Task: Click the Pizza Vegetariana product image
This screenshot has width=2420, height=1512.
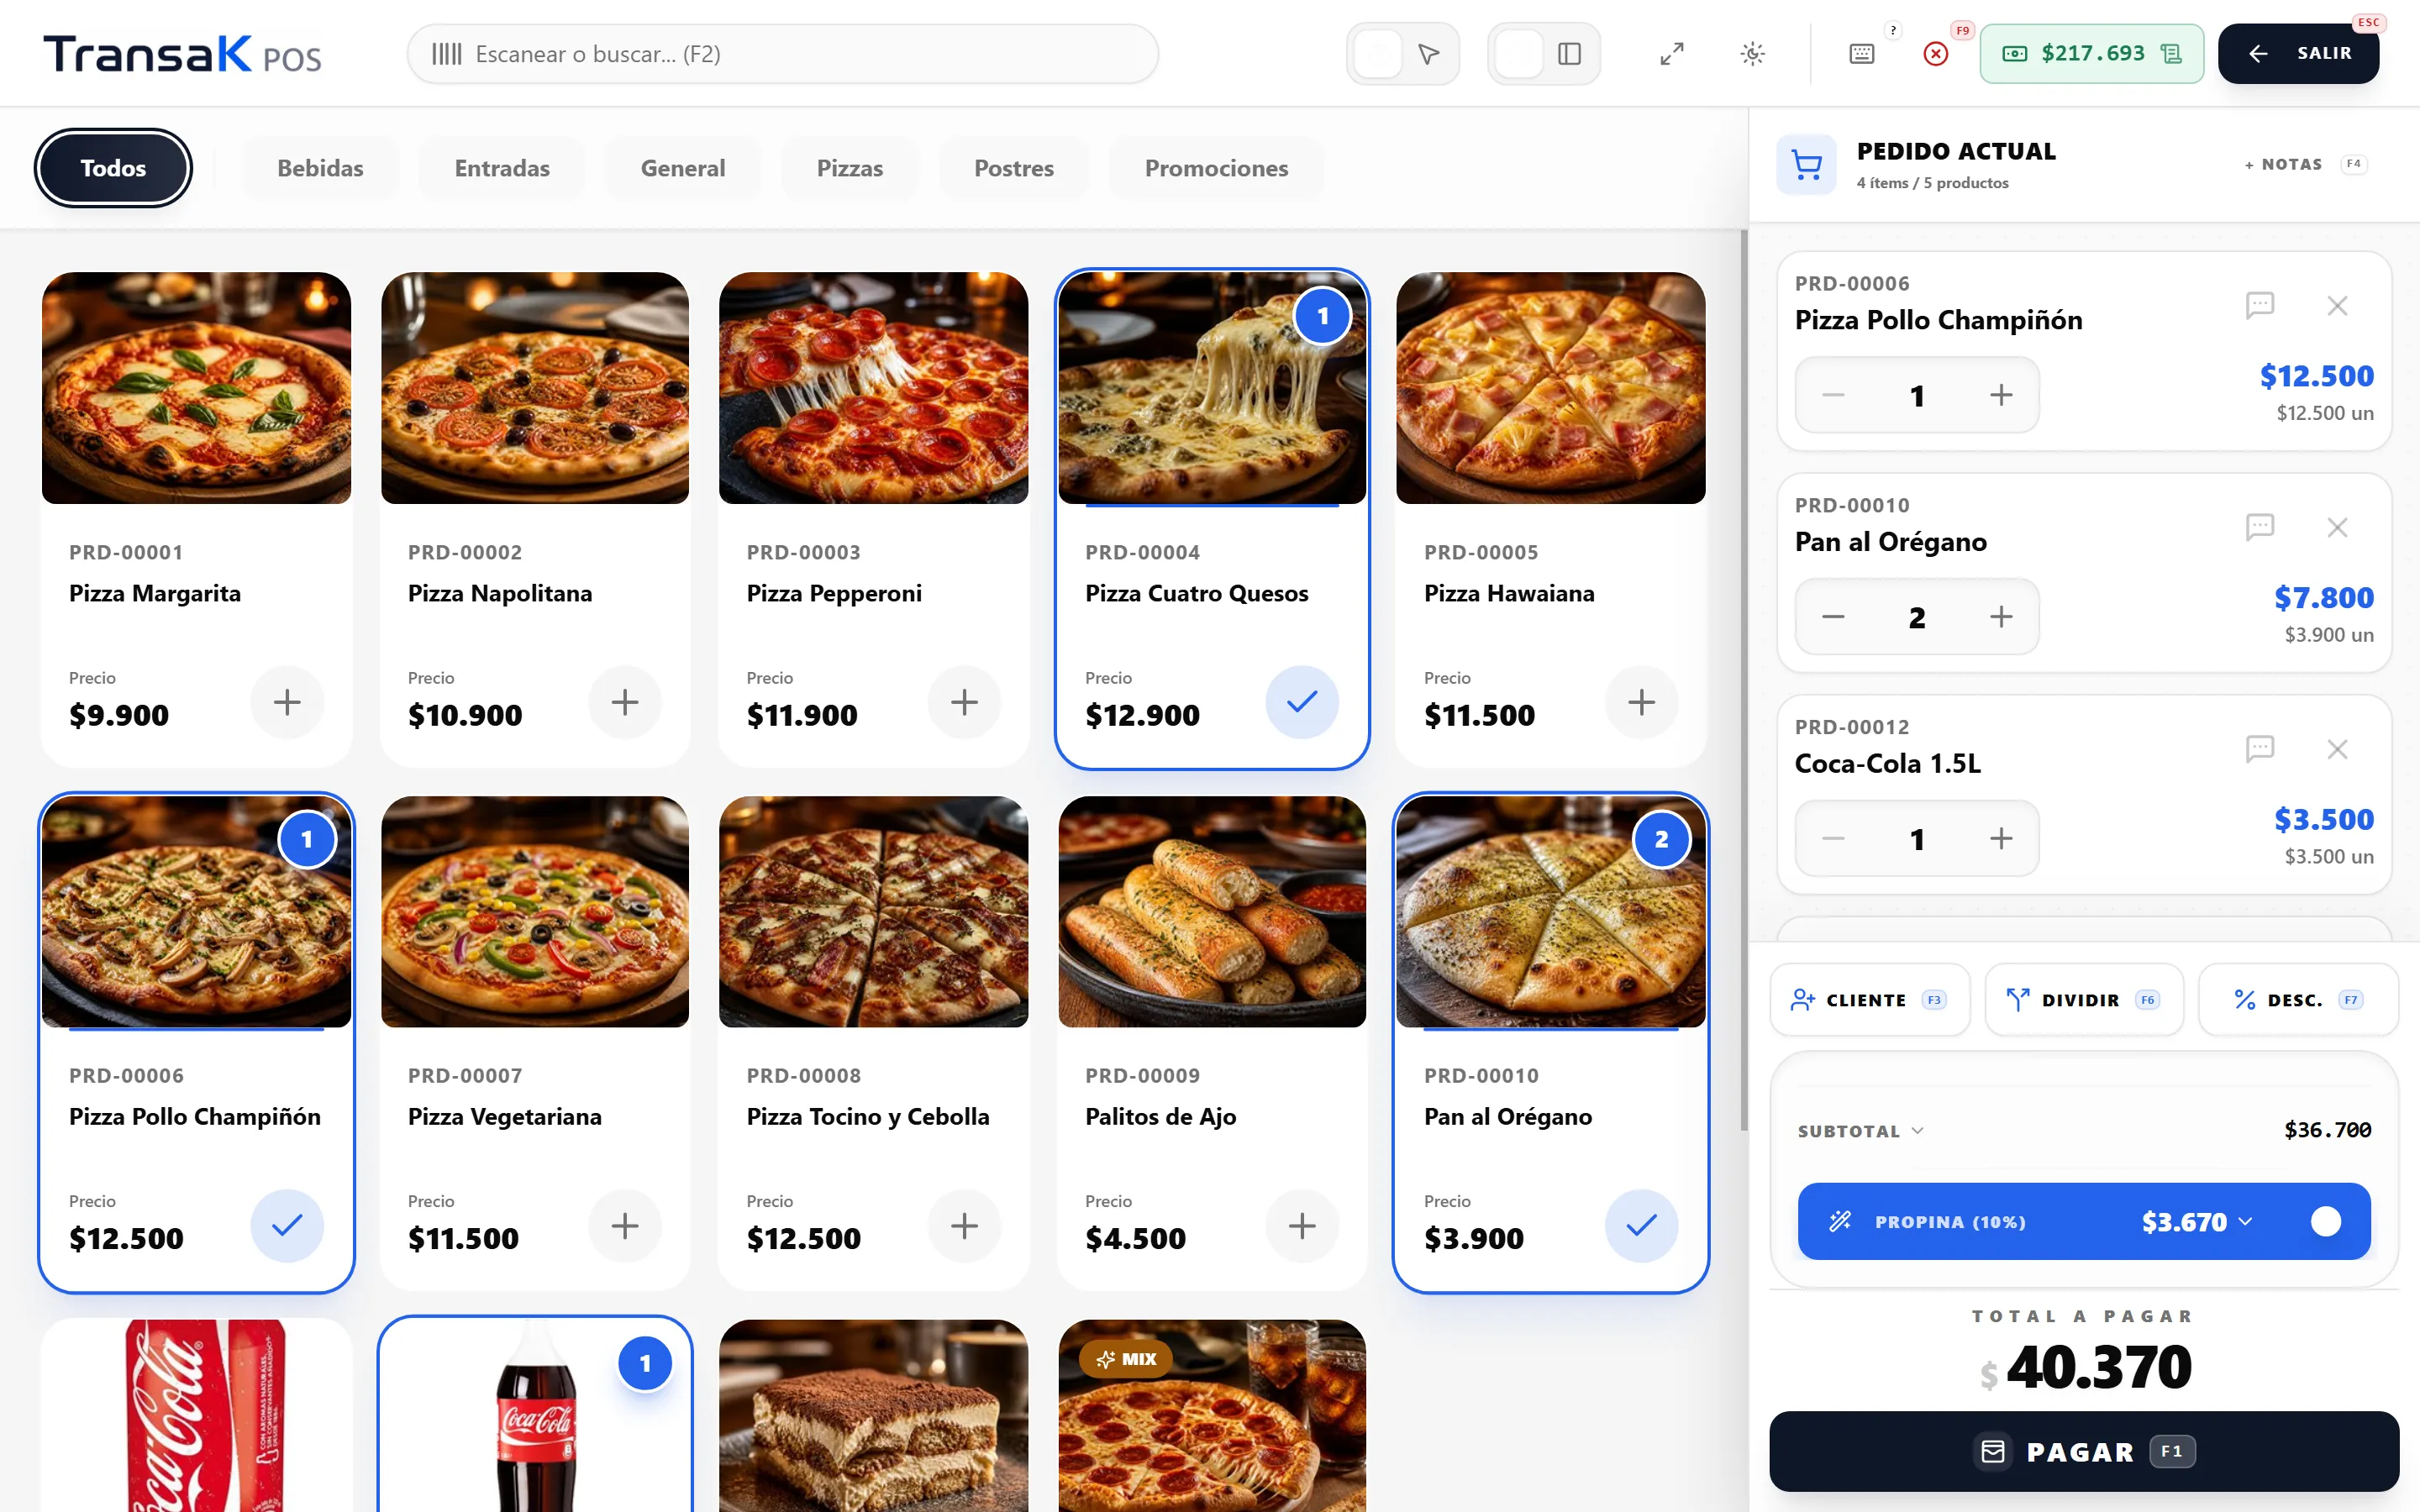Action: pyautogui.click(x=535, y=911)
